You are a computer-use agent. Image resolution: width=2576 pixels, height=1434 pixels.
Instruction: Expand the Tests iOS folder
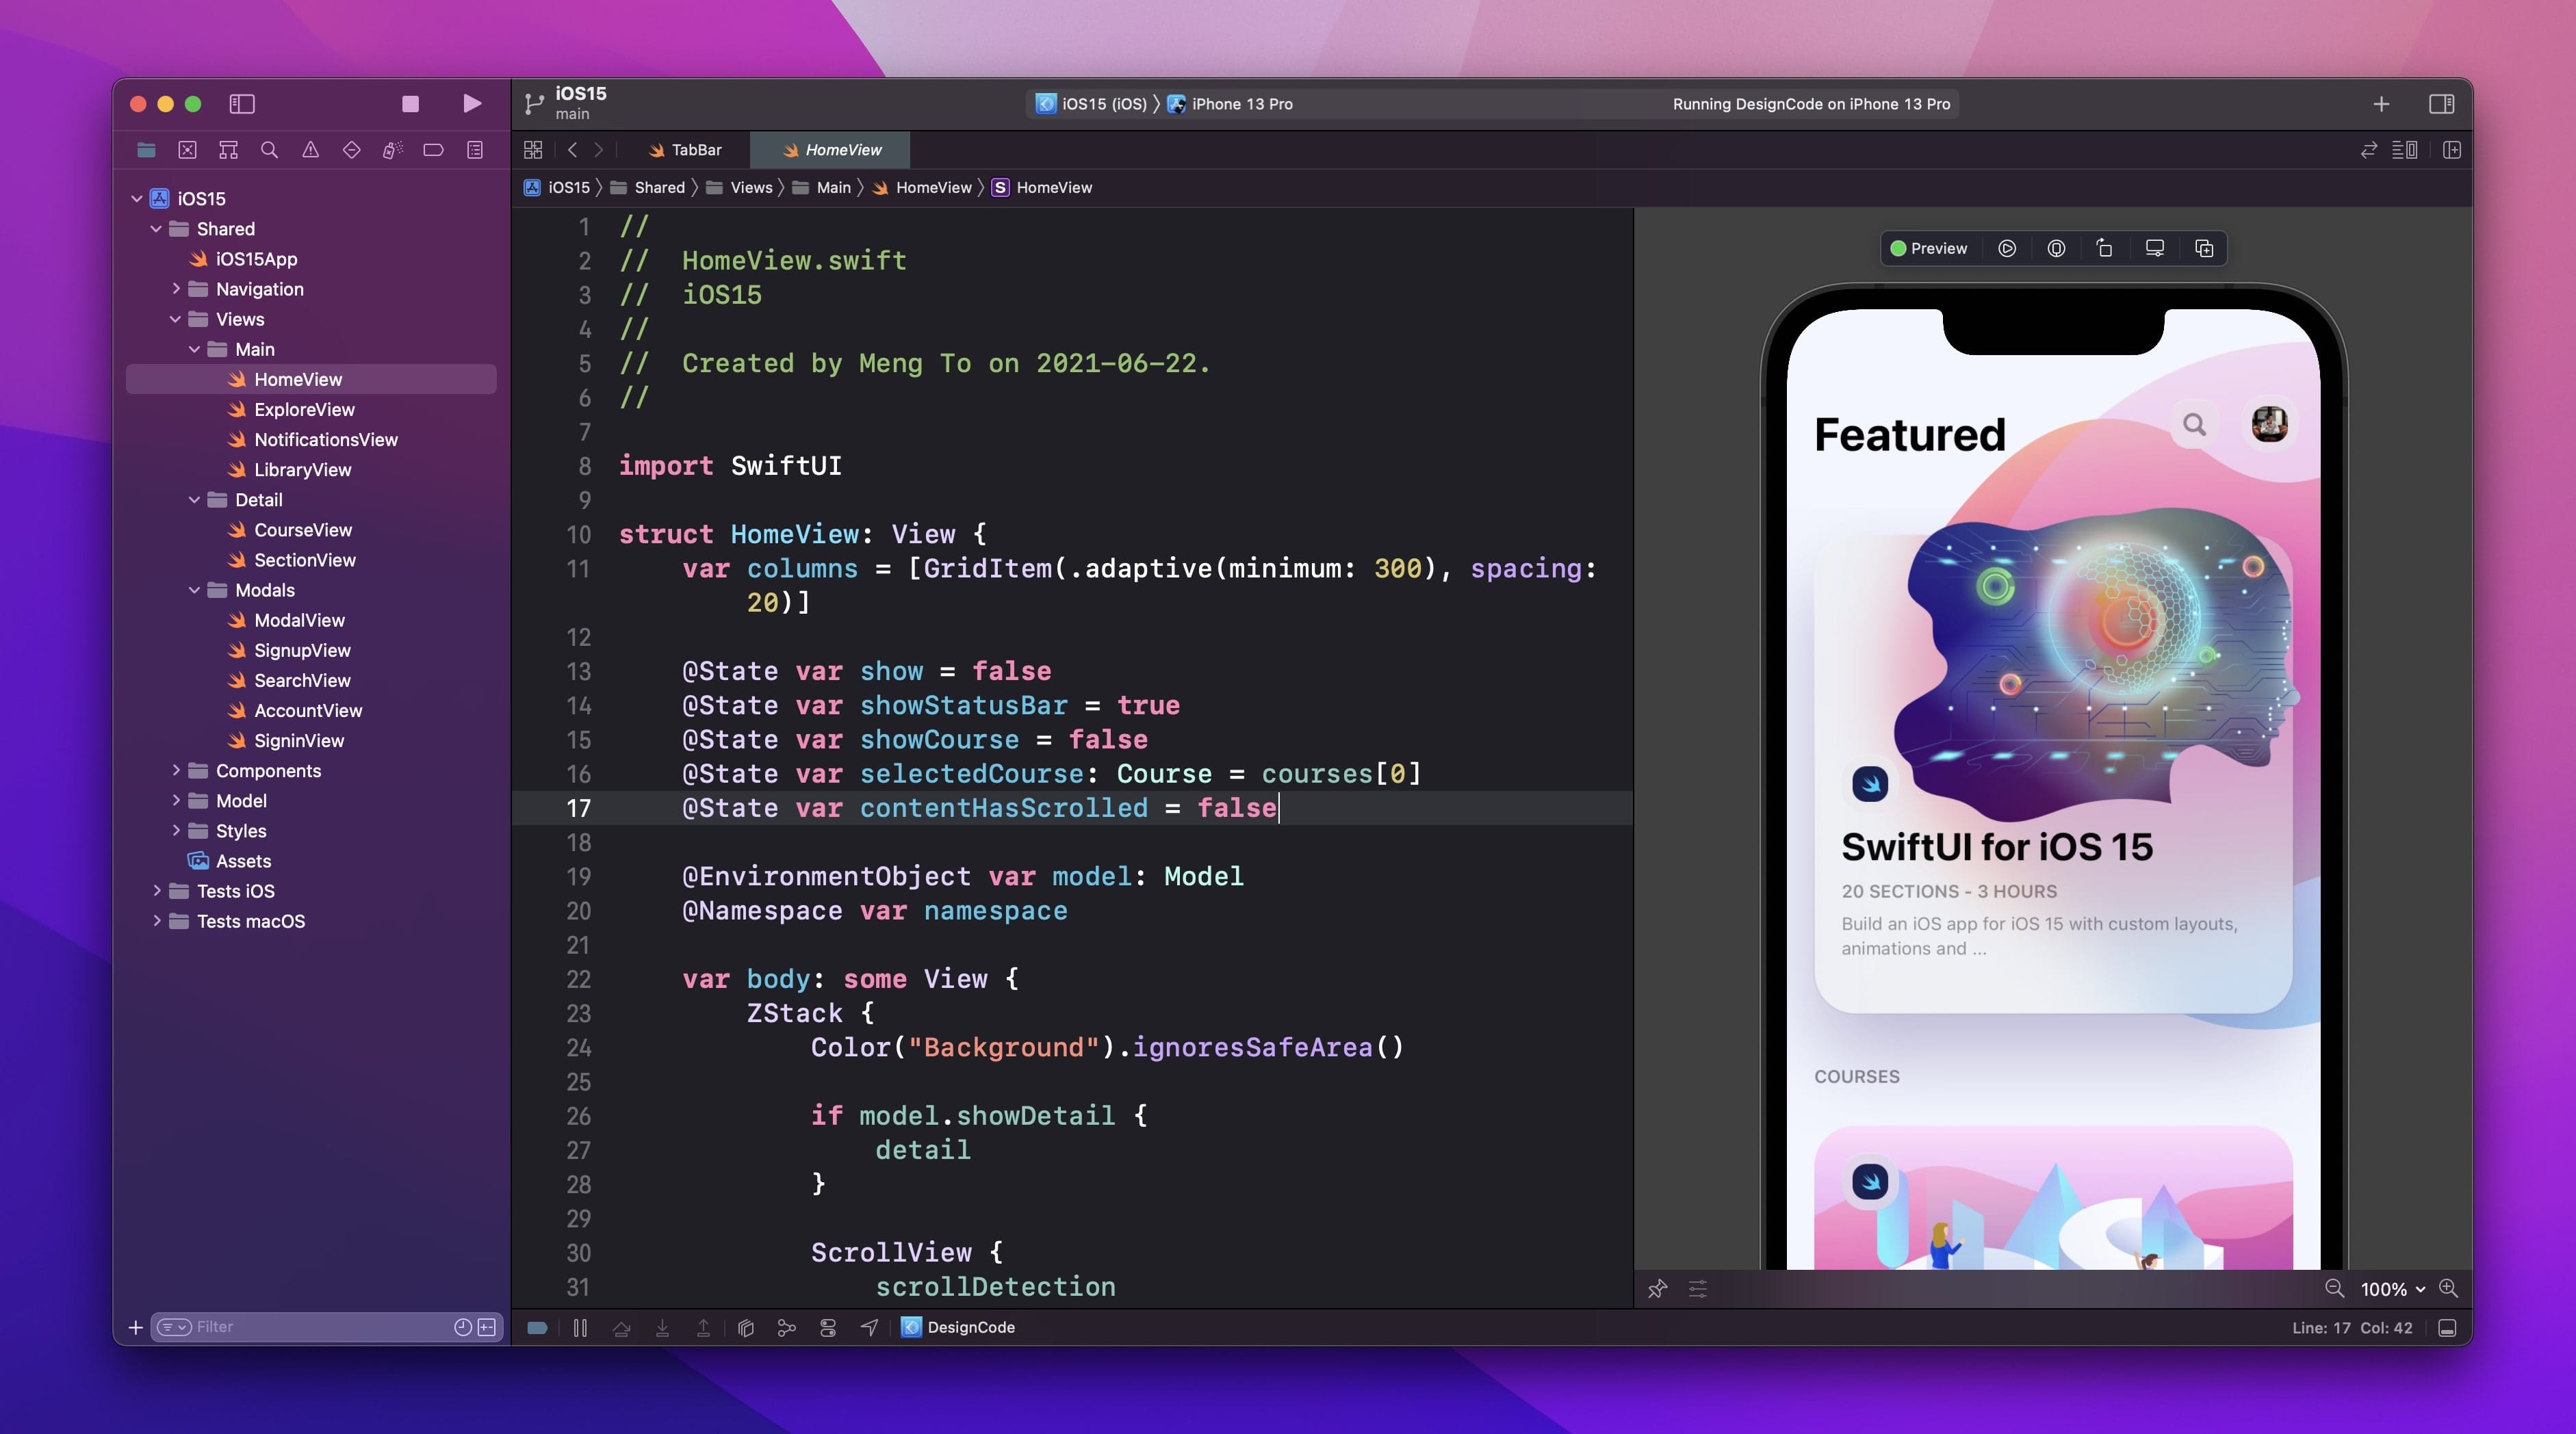pos(157,891)
